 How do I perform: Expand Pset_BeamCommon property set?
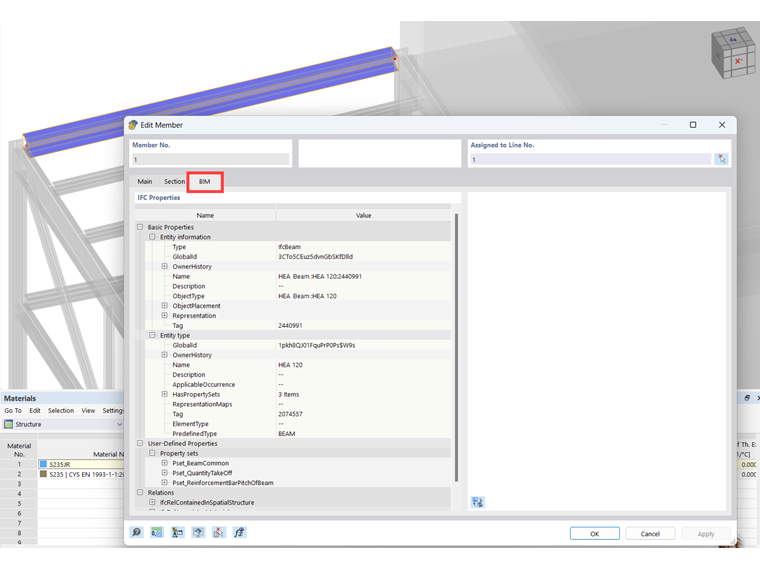(164, 463)
